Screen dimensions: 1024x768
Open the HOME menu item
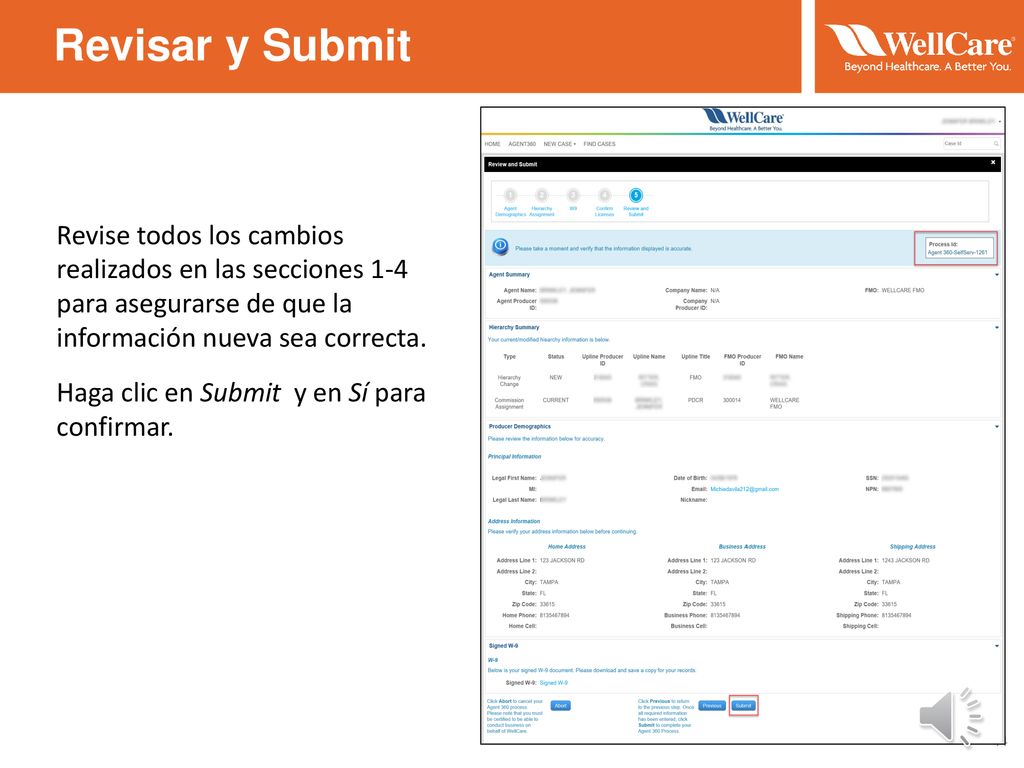pyautogui.click(x=492, y=144)
